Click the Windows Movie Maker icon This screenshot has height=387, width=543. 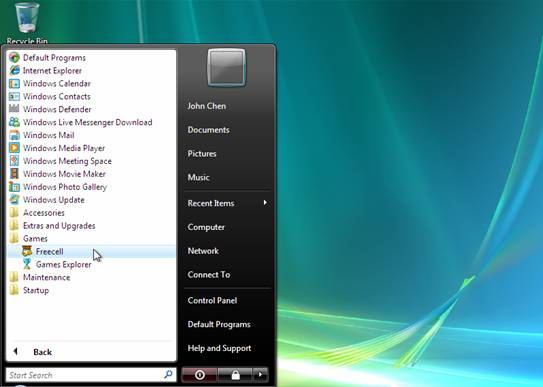point(14,174)
